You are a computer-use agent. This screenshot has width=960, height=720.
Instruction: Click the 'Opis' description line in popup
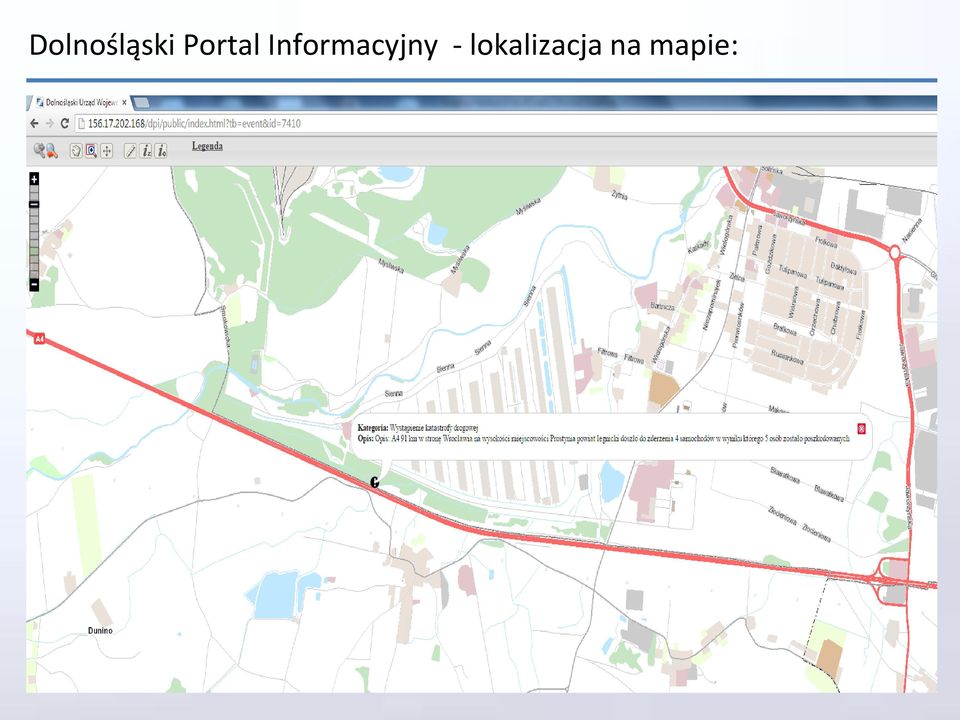(604, 438)
